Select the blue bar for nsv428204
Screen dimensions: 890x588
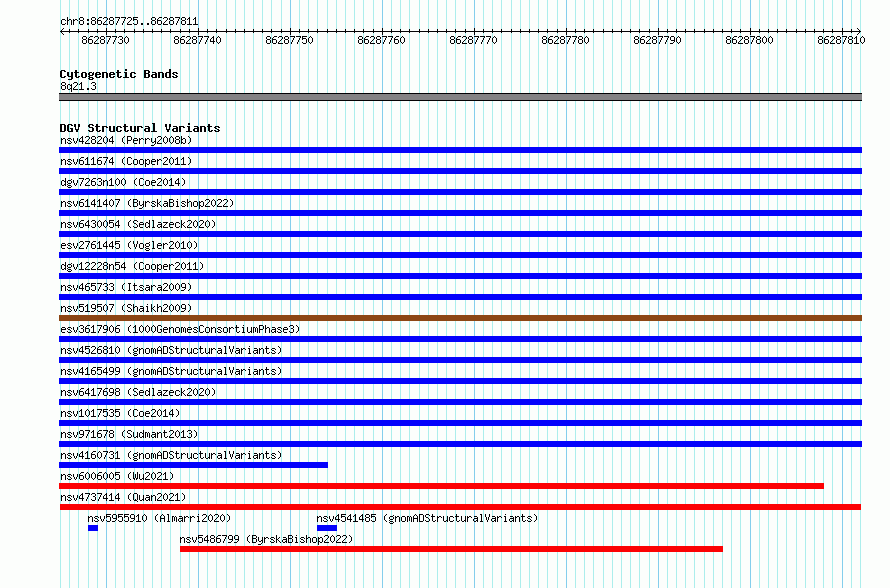click(460, 150)
